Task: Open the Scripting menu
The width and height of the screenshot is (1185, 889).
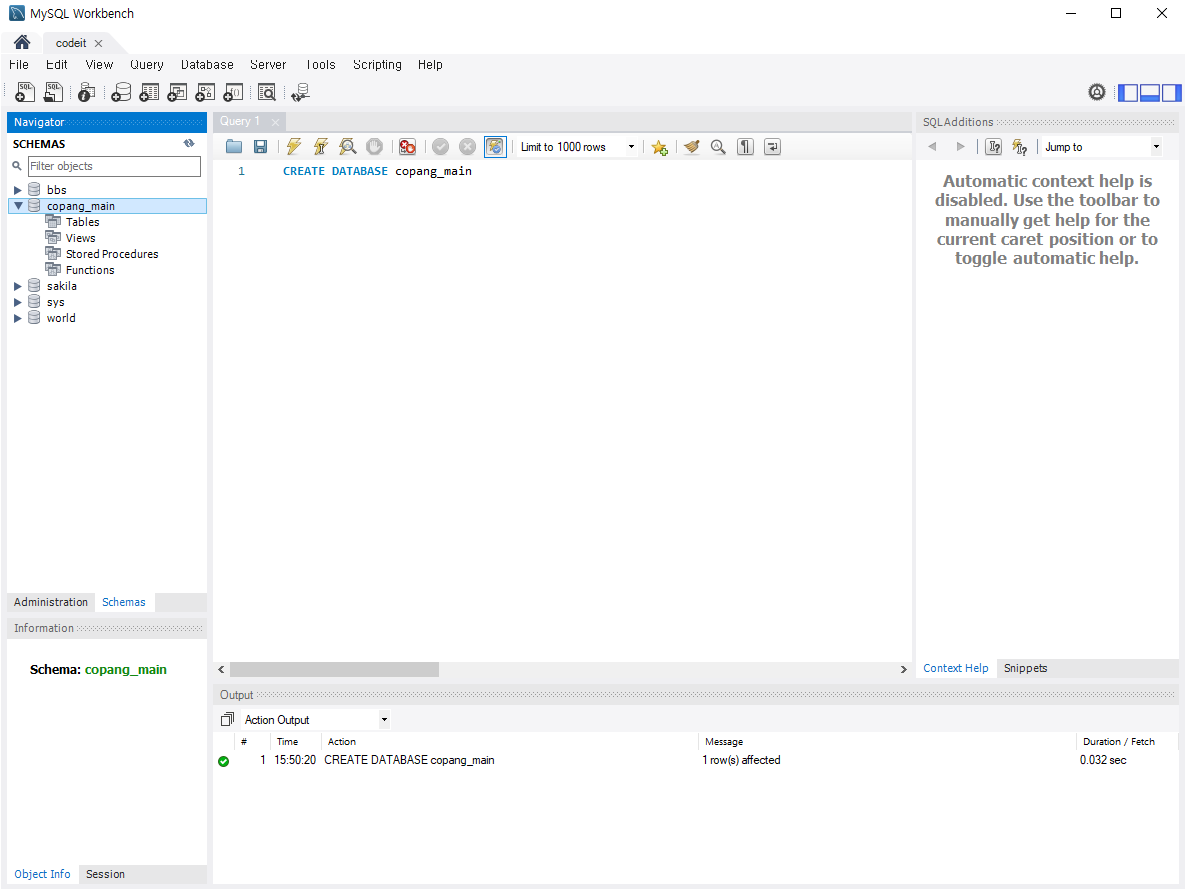Action: pyautogui.click(x=377, y=64)
